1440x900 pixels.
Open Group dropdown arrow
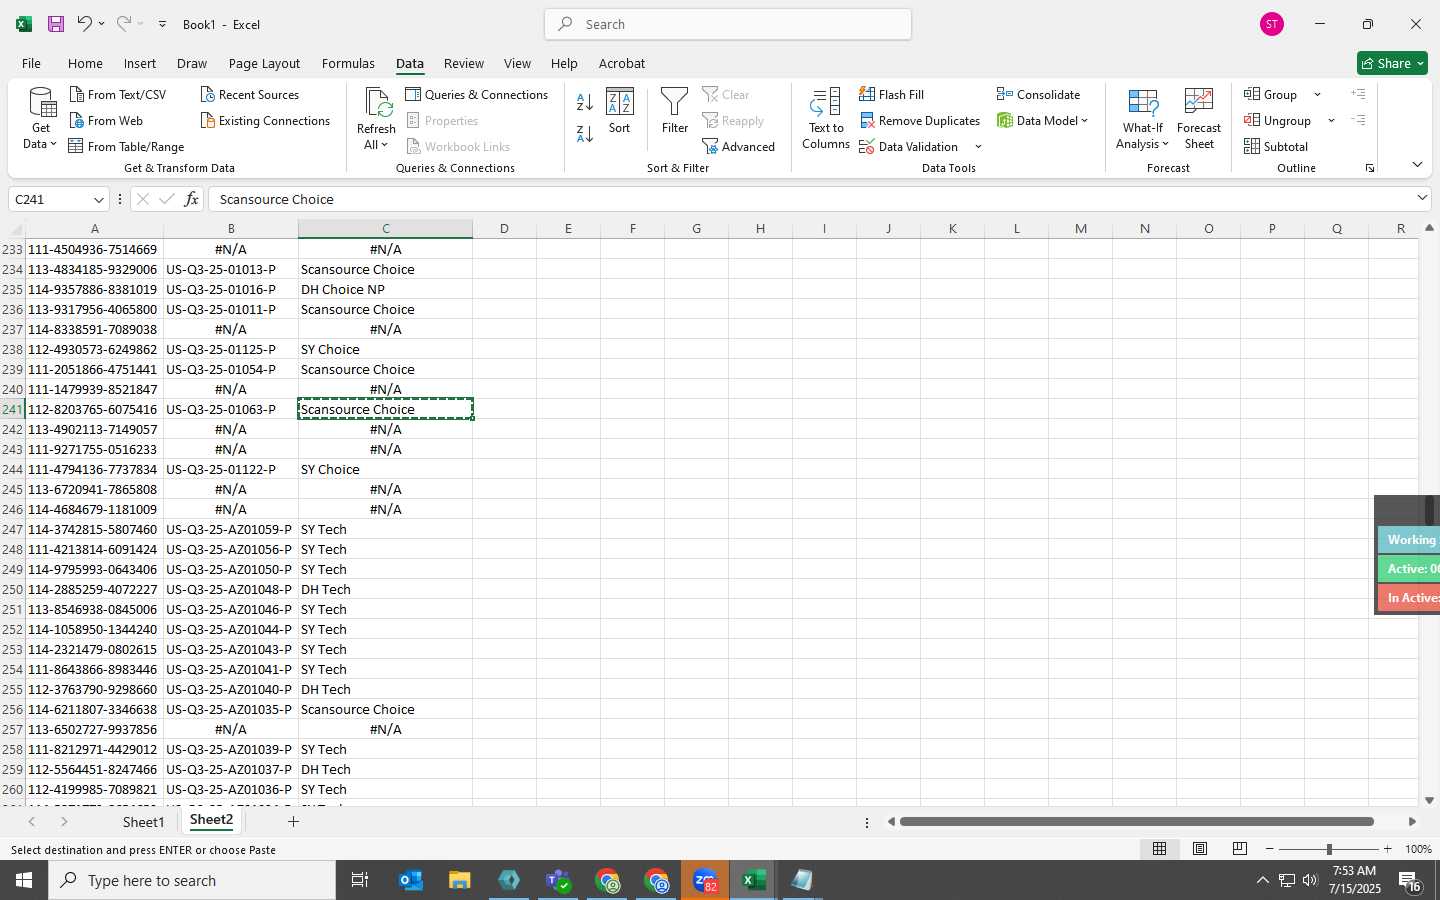1317,94
